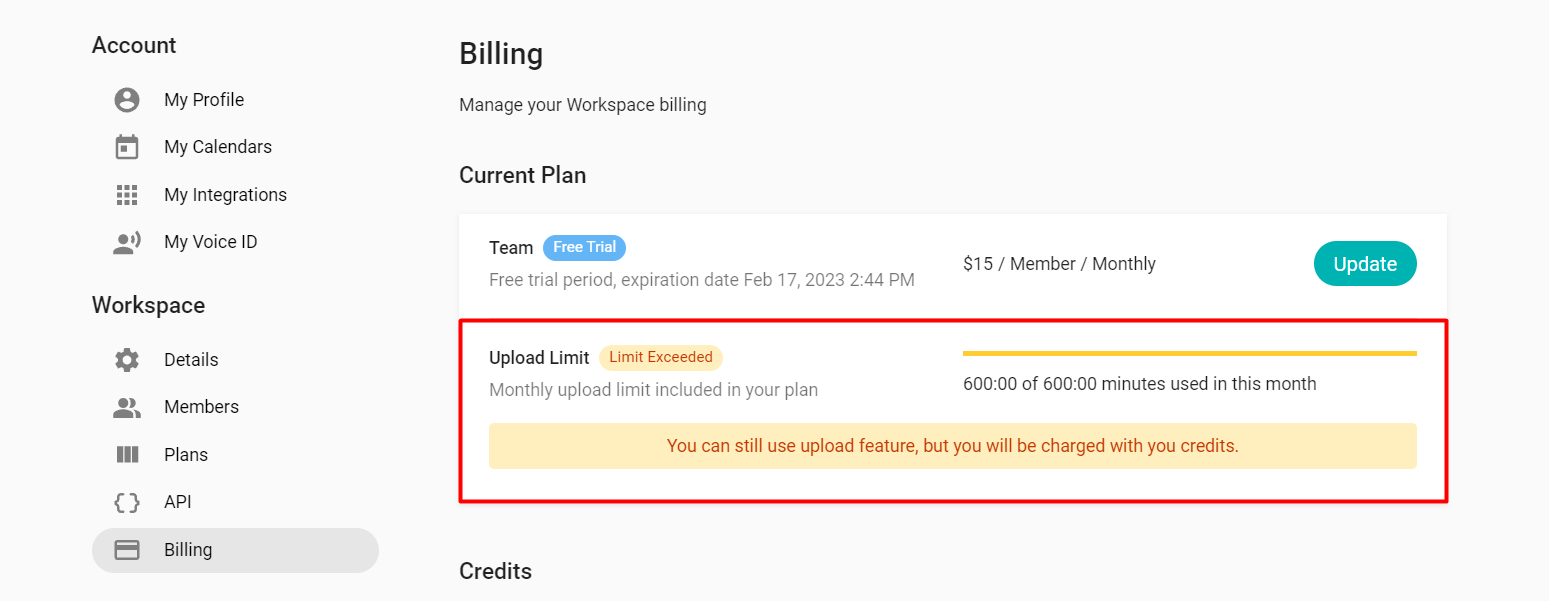Click the My Integrations grid icon
This screenshot has height=601, width=1549.
pos(127,195)
